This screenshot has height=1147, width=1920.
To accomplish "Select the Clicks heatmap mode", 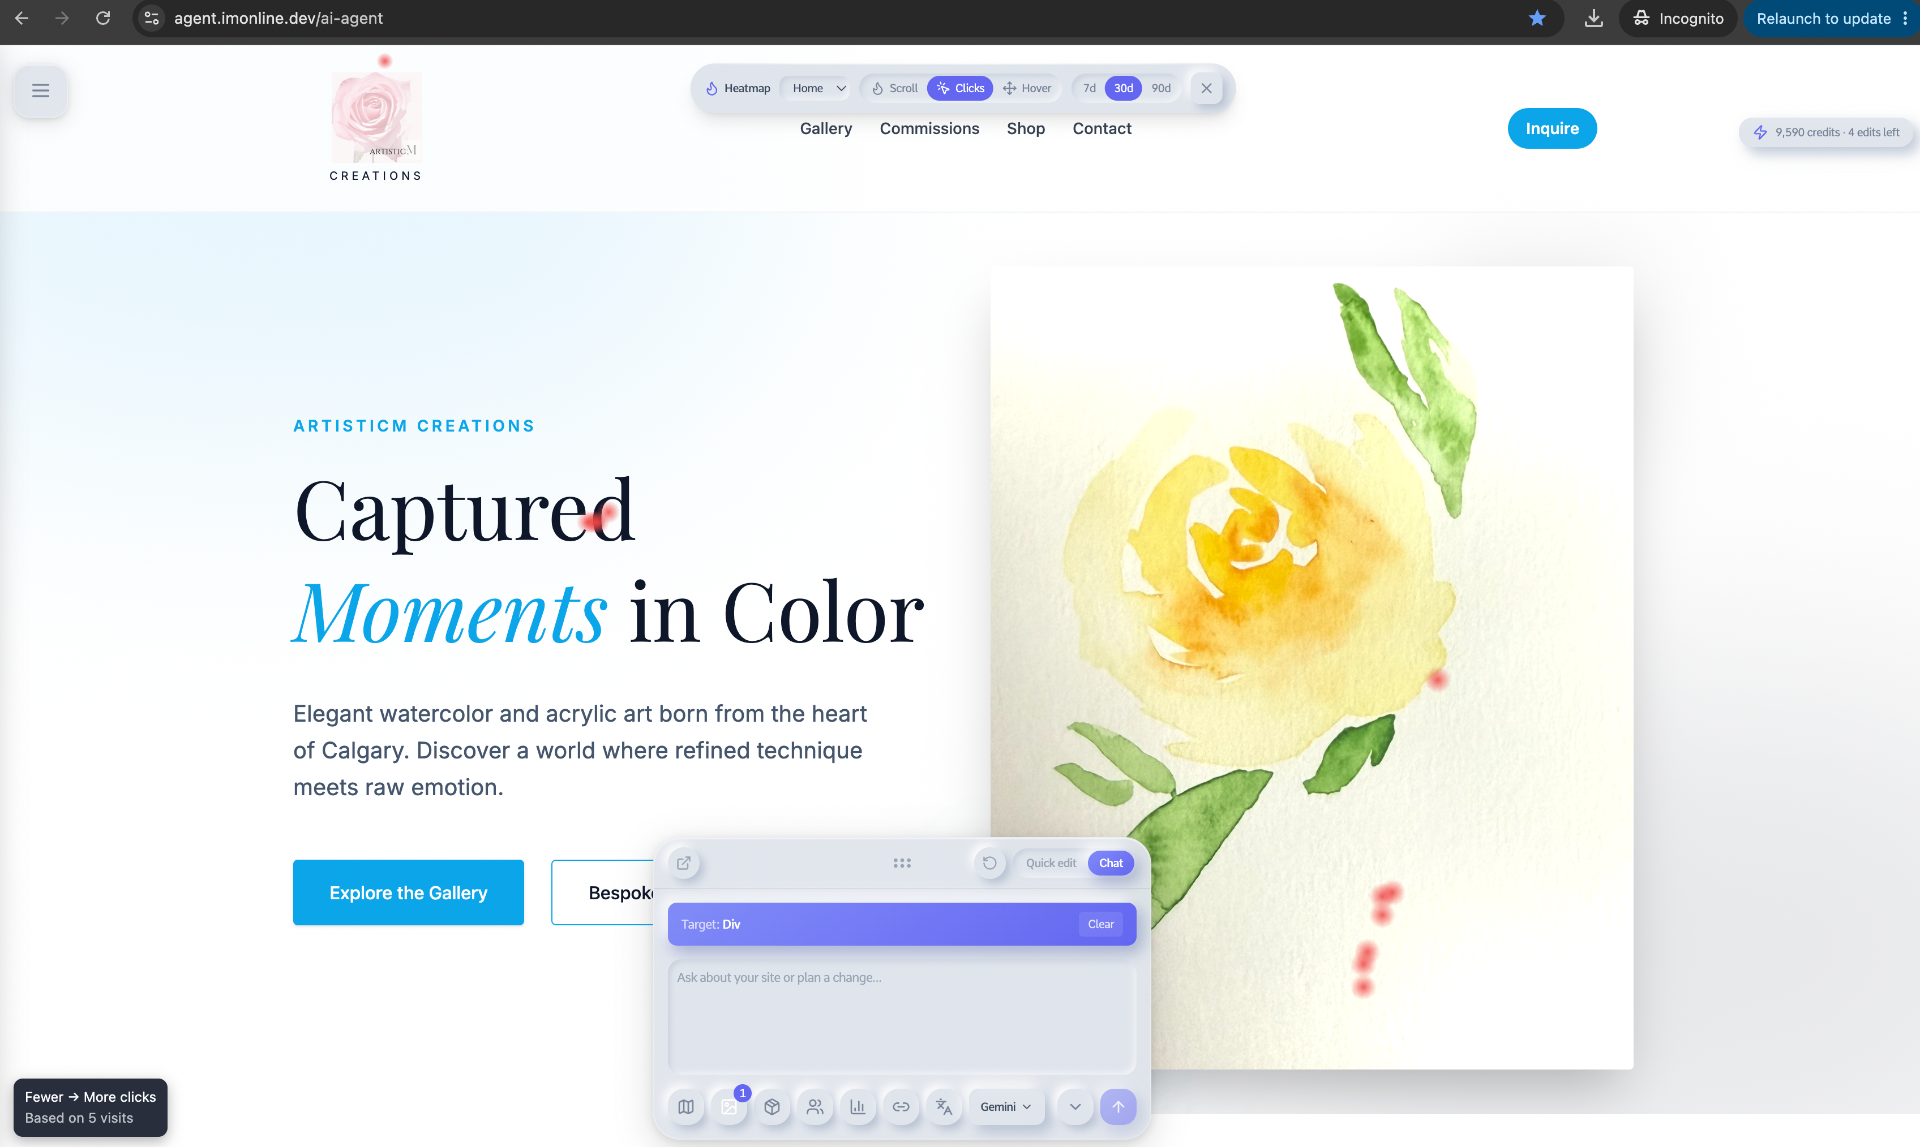I will [x=960, y=88].
